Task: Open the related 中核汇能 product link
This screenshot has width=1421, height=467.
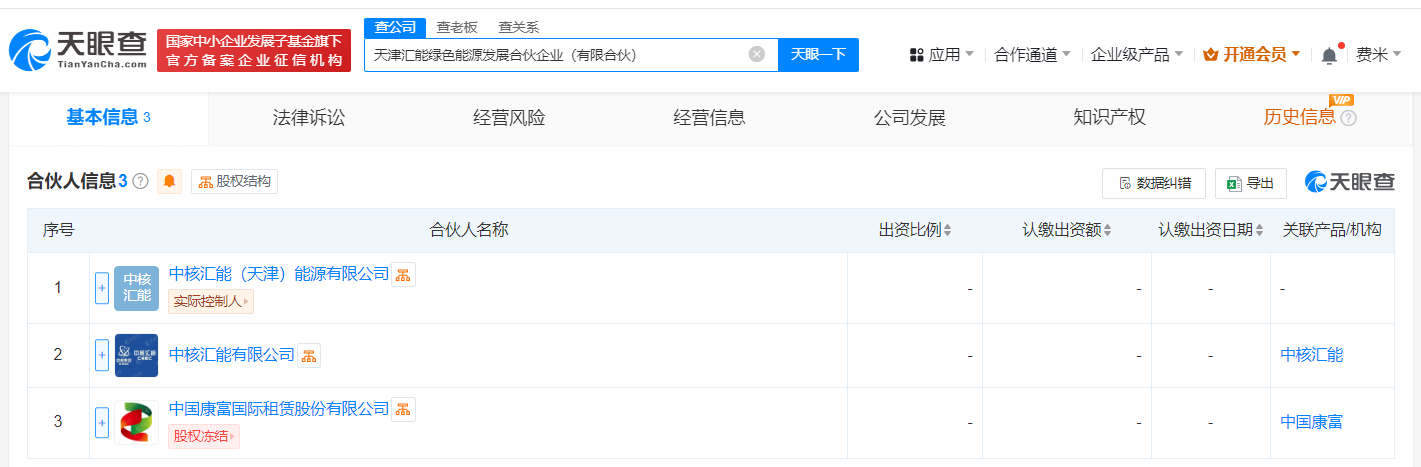Action: click(1312, 355)
